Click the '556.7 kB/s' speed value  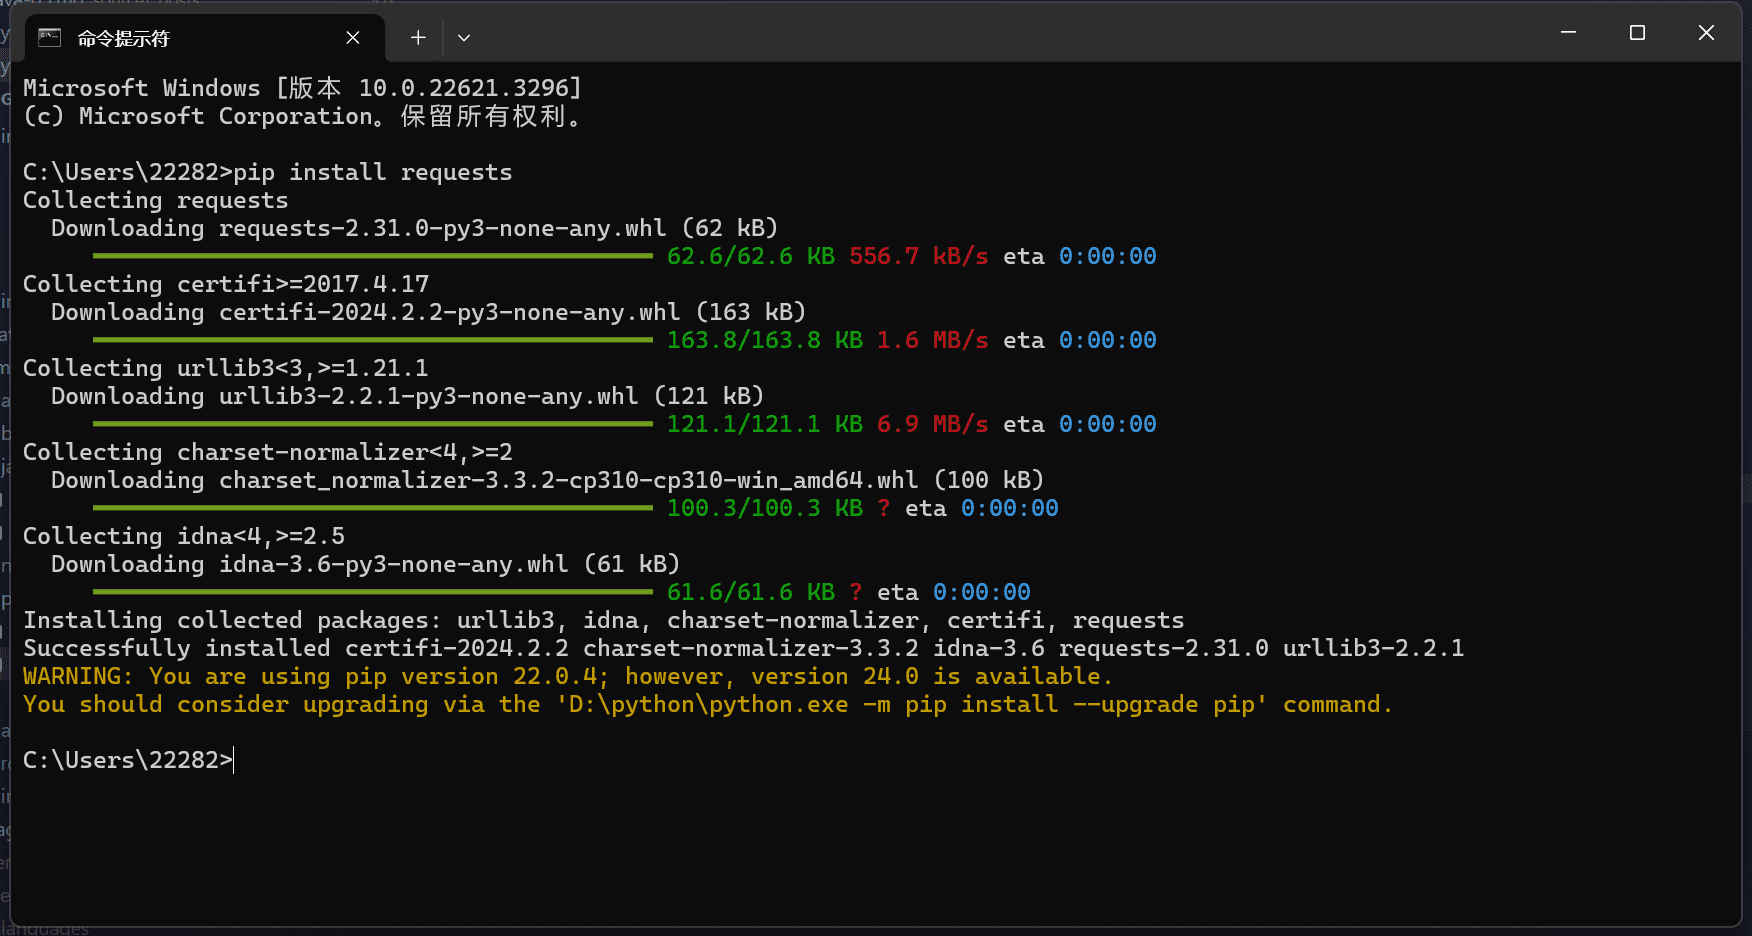[x=919, y=256]
